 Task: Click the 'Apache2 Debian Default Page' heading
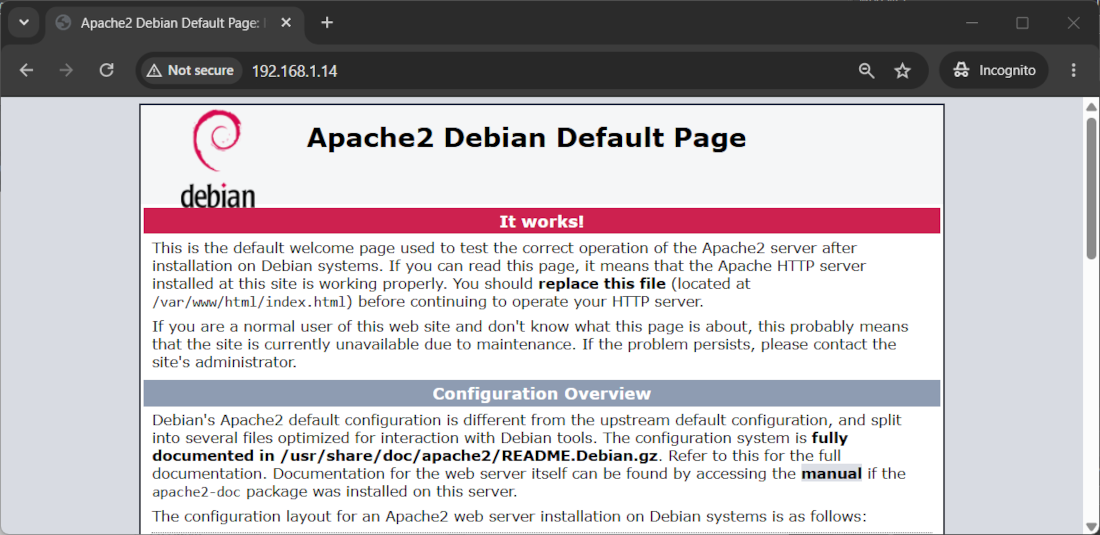point(526,138)
